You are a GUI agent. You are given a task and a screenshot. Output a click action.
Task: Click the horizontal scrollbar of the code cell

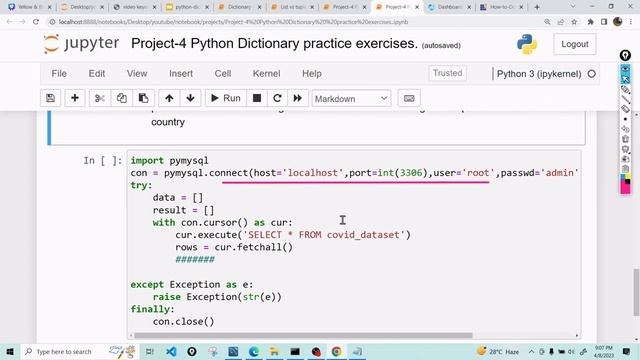303,336
